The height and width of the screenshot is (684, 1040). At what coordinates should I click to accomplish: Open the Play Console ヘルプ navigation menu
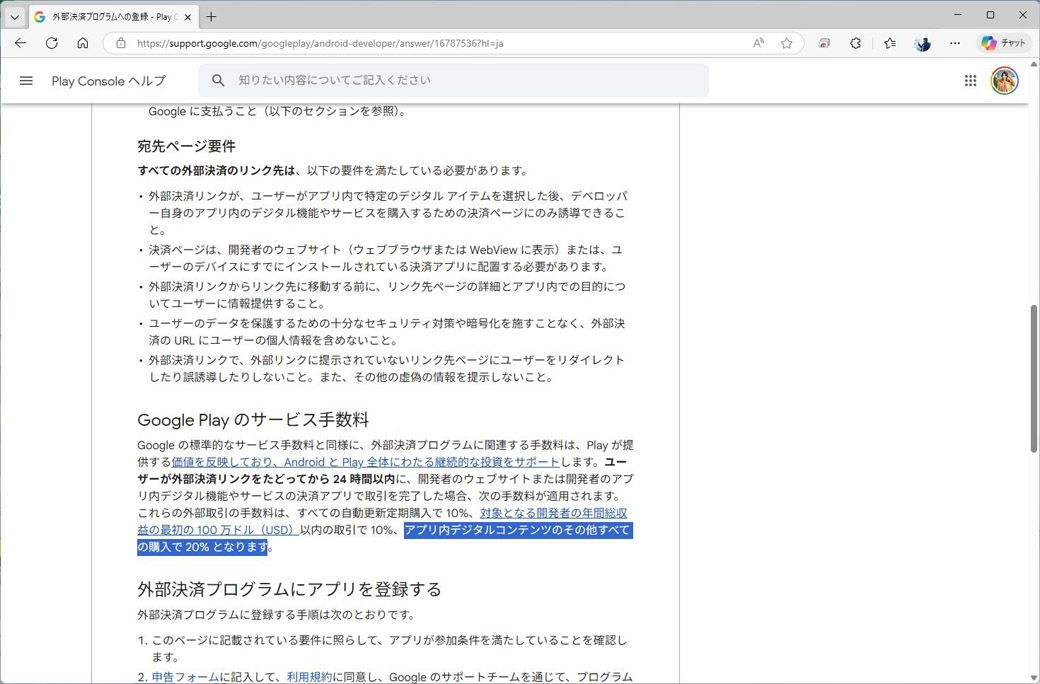(x=26, y=81)
